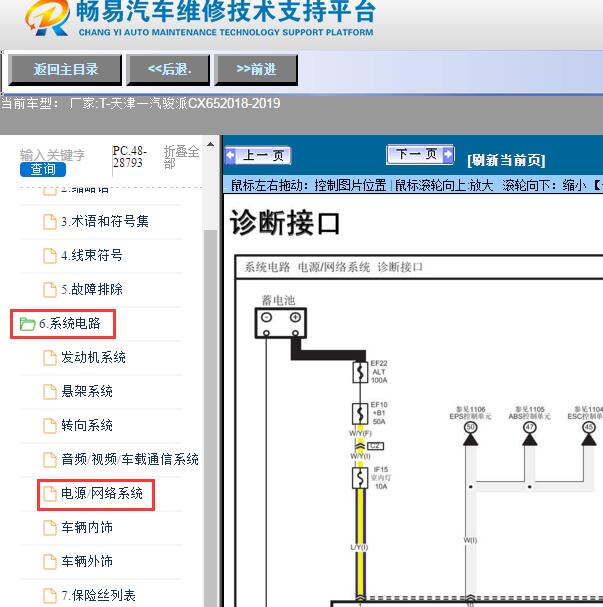
Task: Open 车辆外饰 tree item
Action: tap(87, 561)
